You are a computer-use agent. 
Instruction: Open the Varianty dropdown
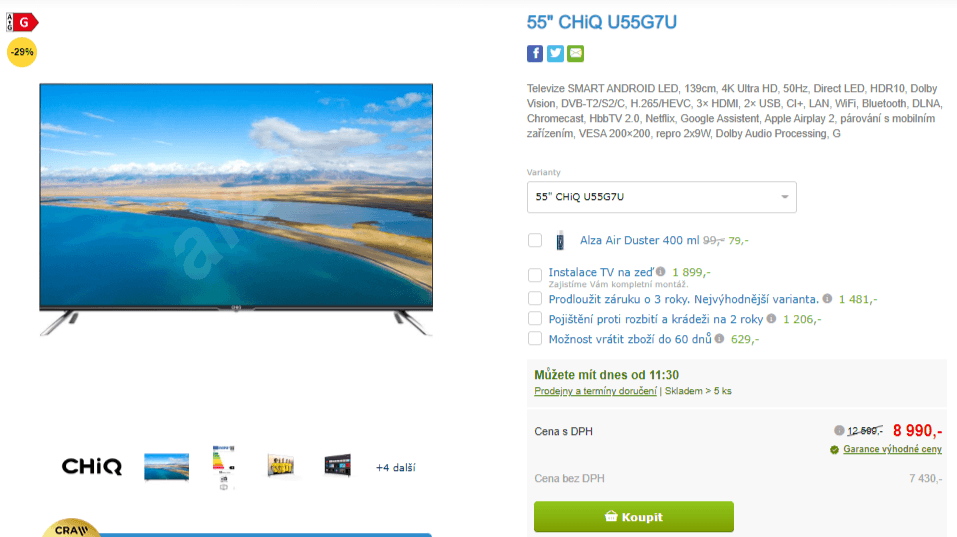[x=662, y=197]
